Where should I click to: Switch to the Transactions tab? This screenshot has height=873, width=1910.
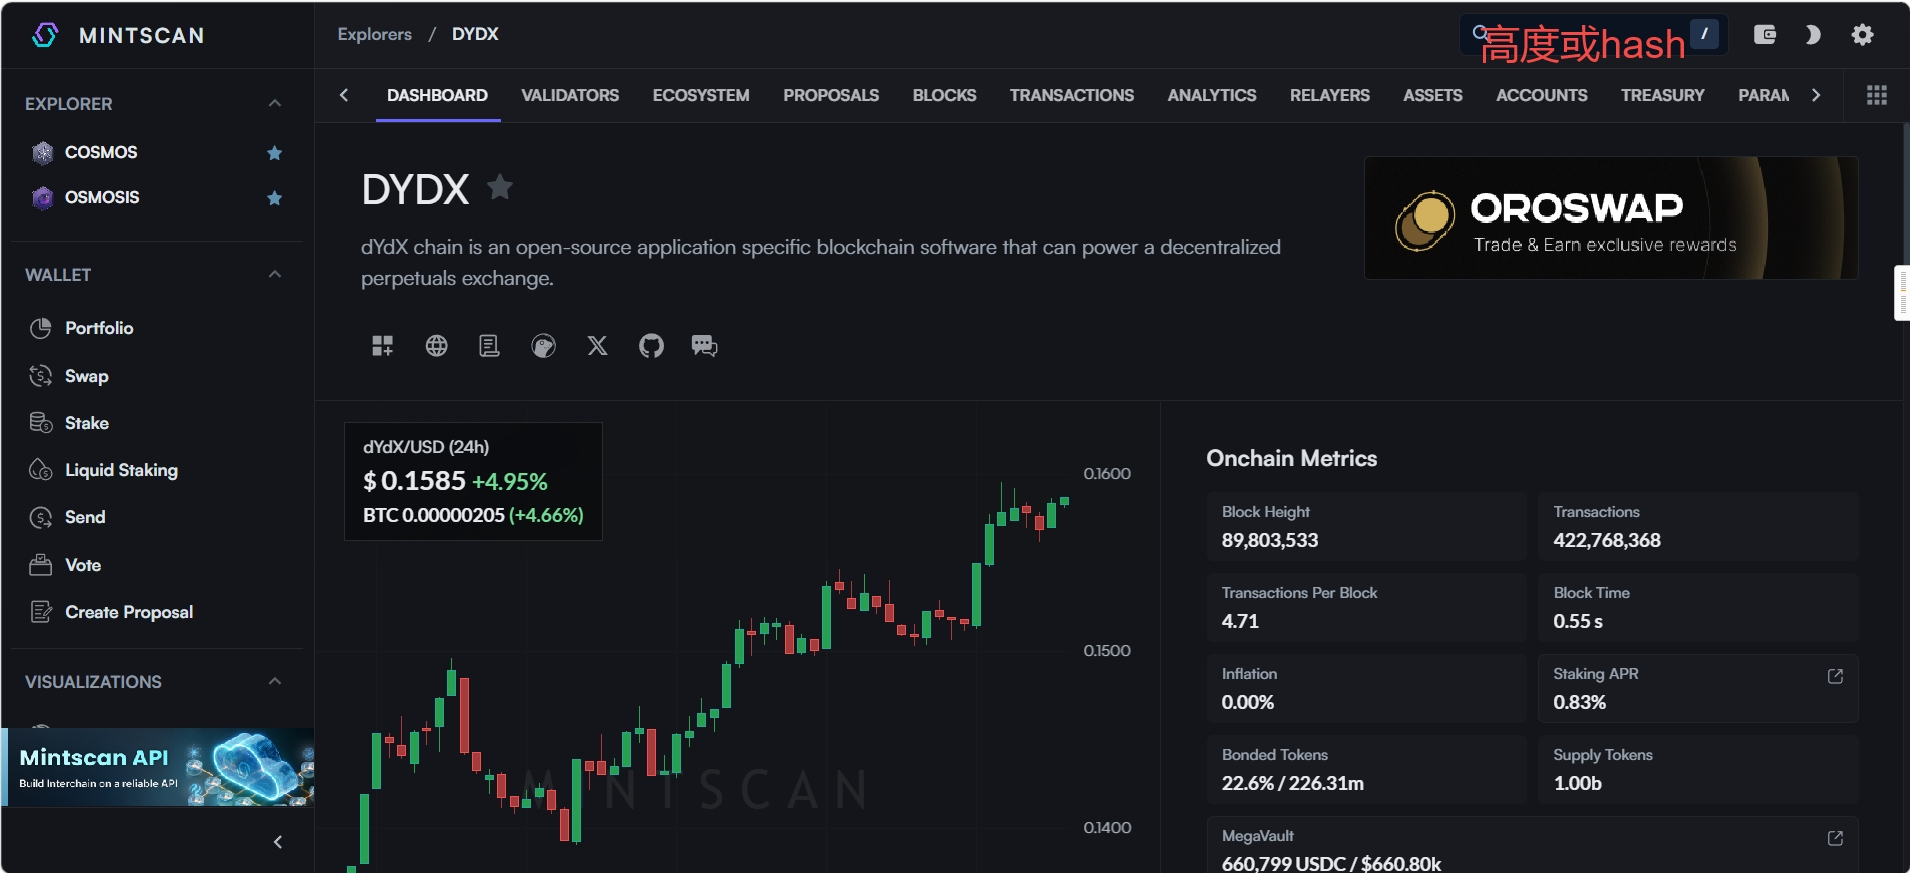pos(1072,95)
